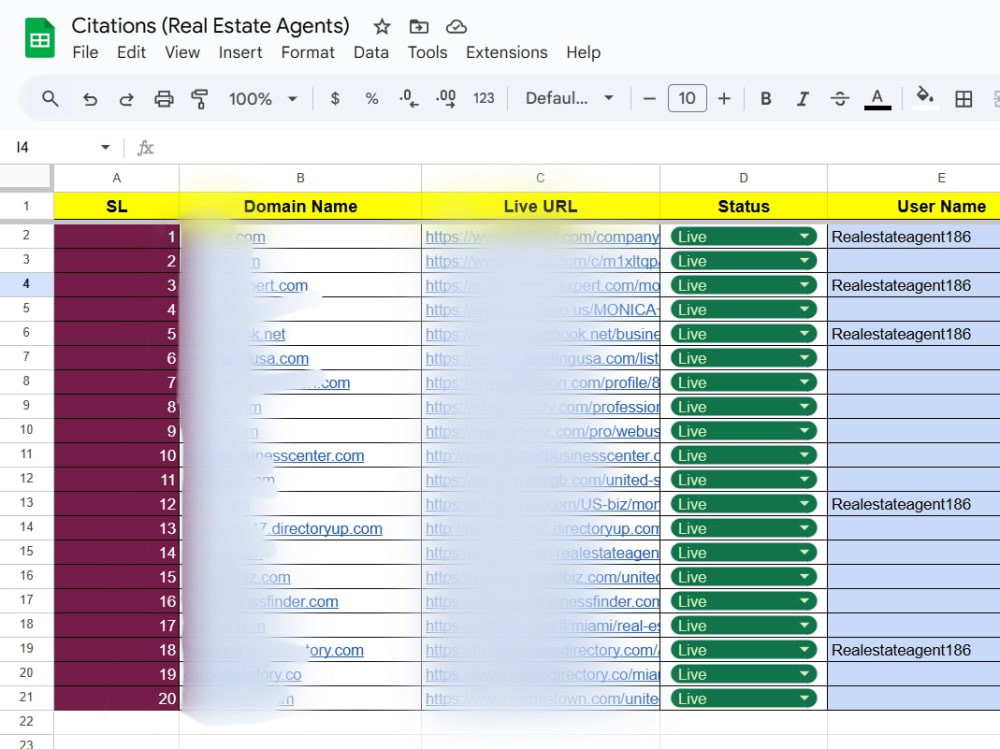Open the Format menu
Screen dimensions: 1000x749
pos(308,52)
